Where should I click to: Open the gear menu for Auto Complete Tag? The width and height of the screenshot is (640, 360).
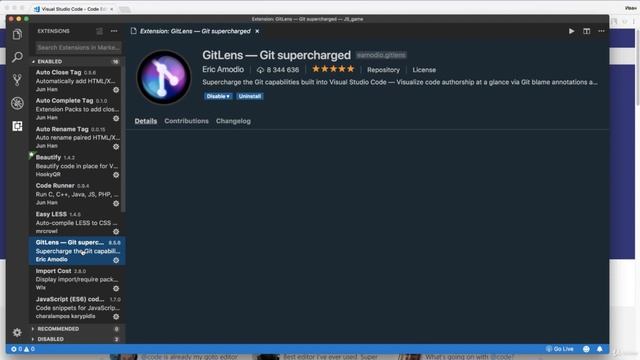116,118
